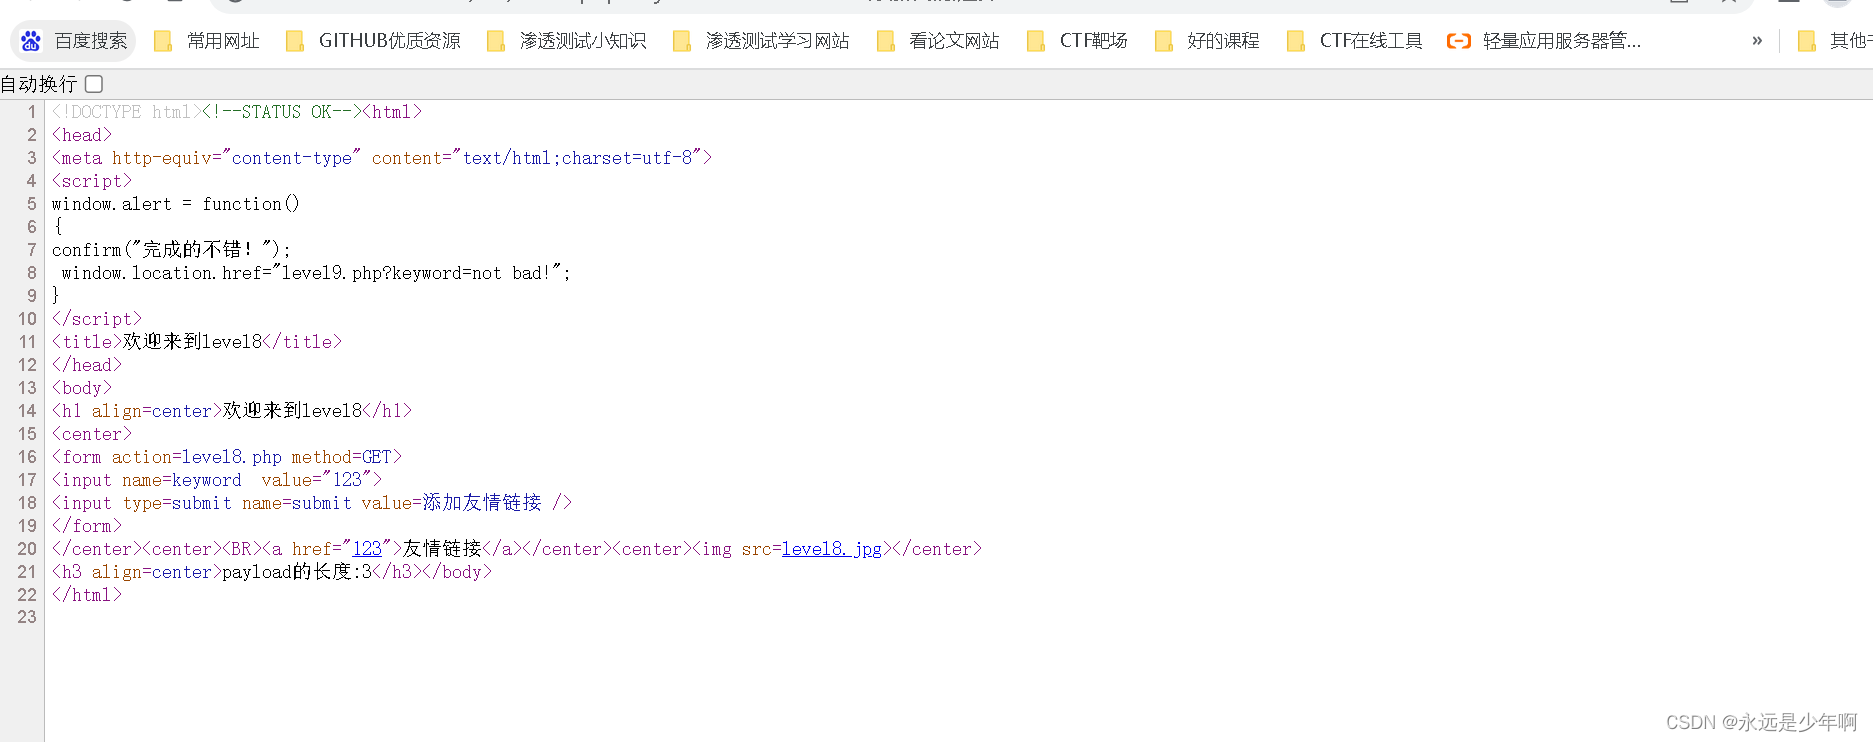Click the meta content-type line

click(x=382, y=158)
